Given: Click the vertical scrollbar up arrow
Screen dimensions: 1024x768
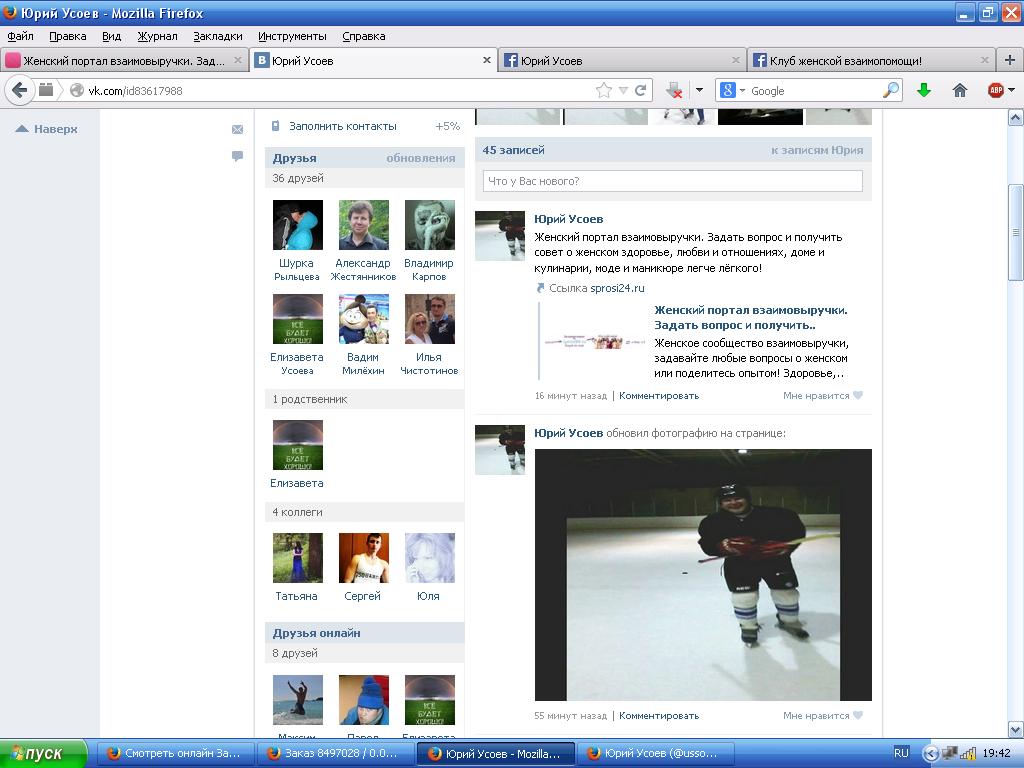Looking at the screenshot, I should click(1016, 118).
